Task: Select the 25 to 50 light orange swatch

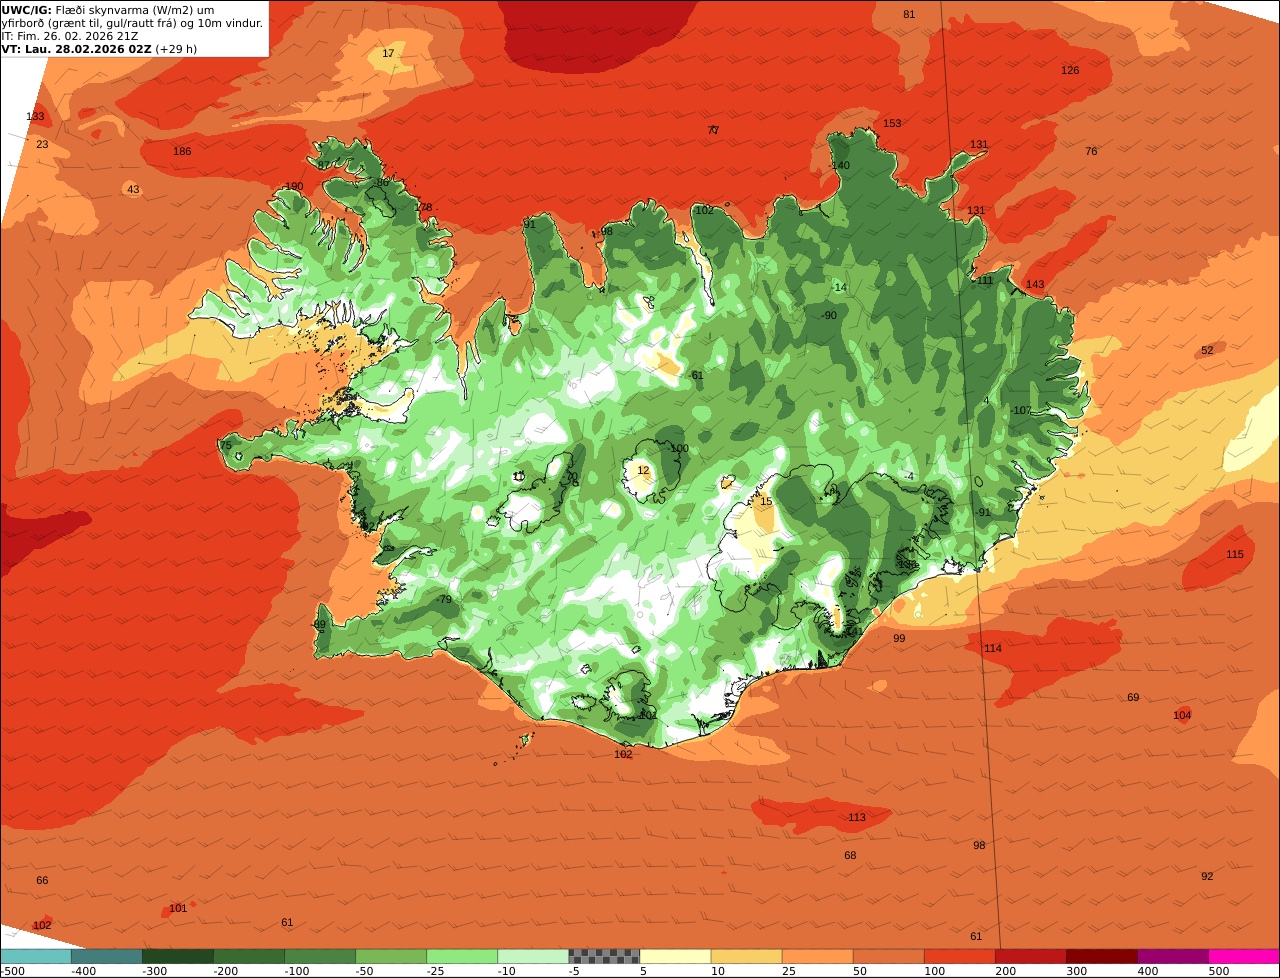Action: [x=818, y=956]
